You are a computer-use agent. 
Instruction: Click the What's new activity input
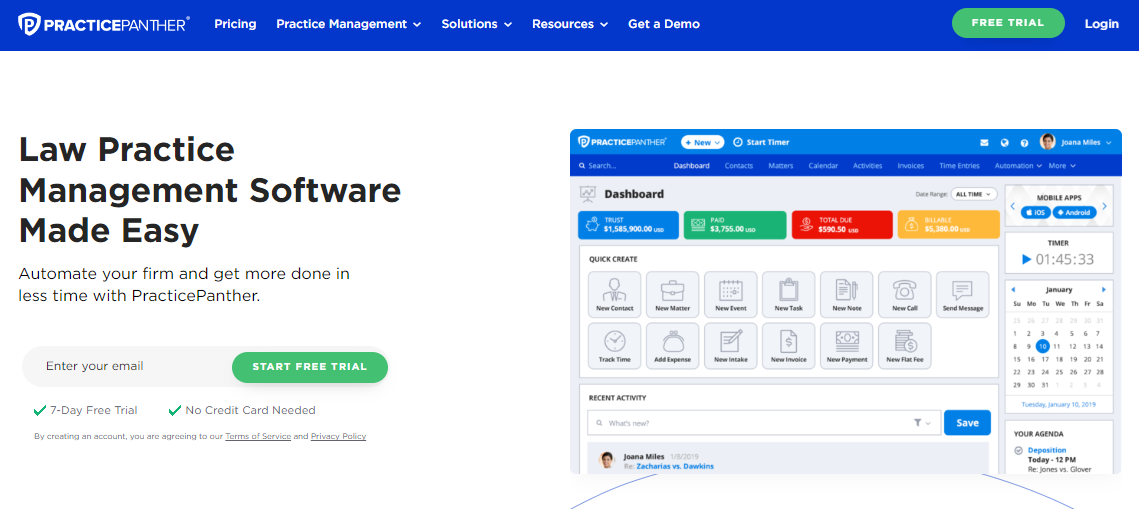point(764,423)
